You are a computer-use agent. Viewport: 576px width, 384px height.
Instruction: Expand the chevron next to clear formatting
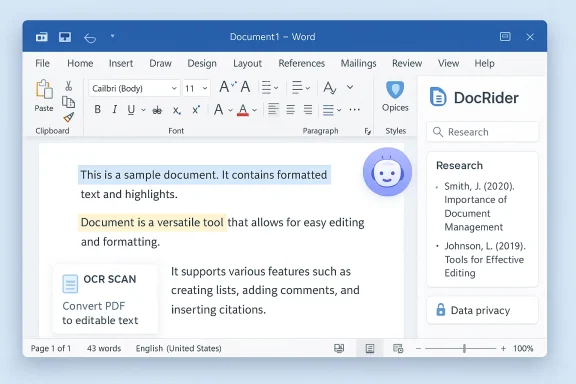350,87
